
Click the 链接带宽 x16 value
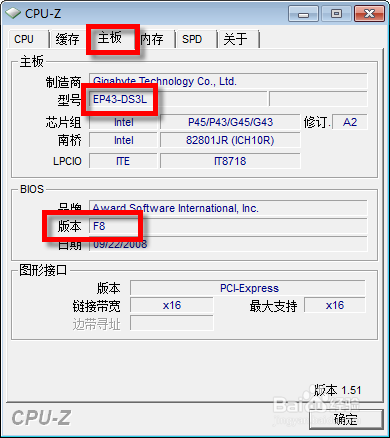172,305
